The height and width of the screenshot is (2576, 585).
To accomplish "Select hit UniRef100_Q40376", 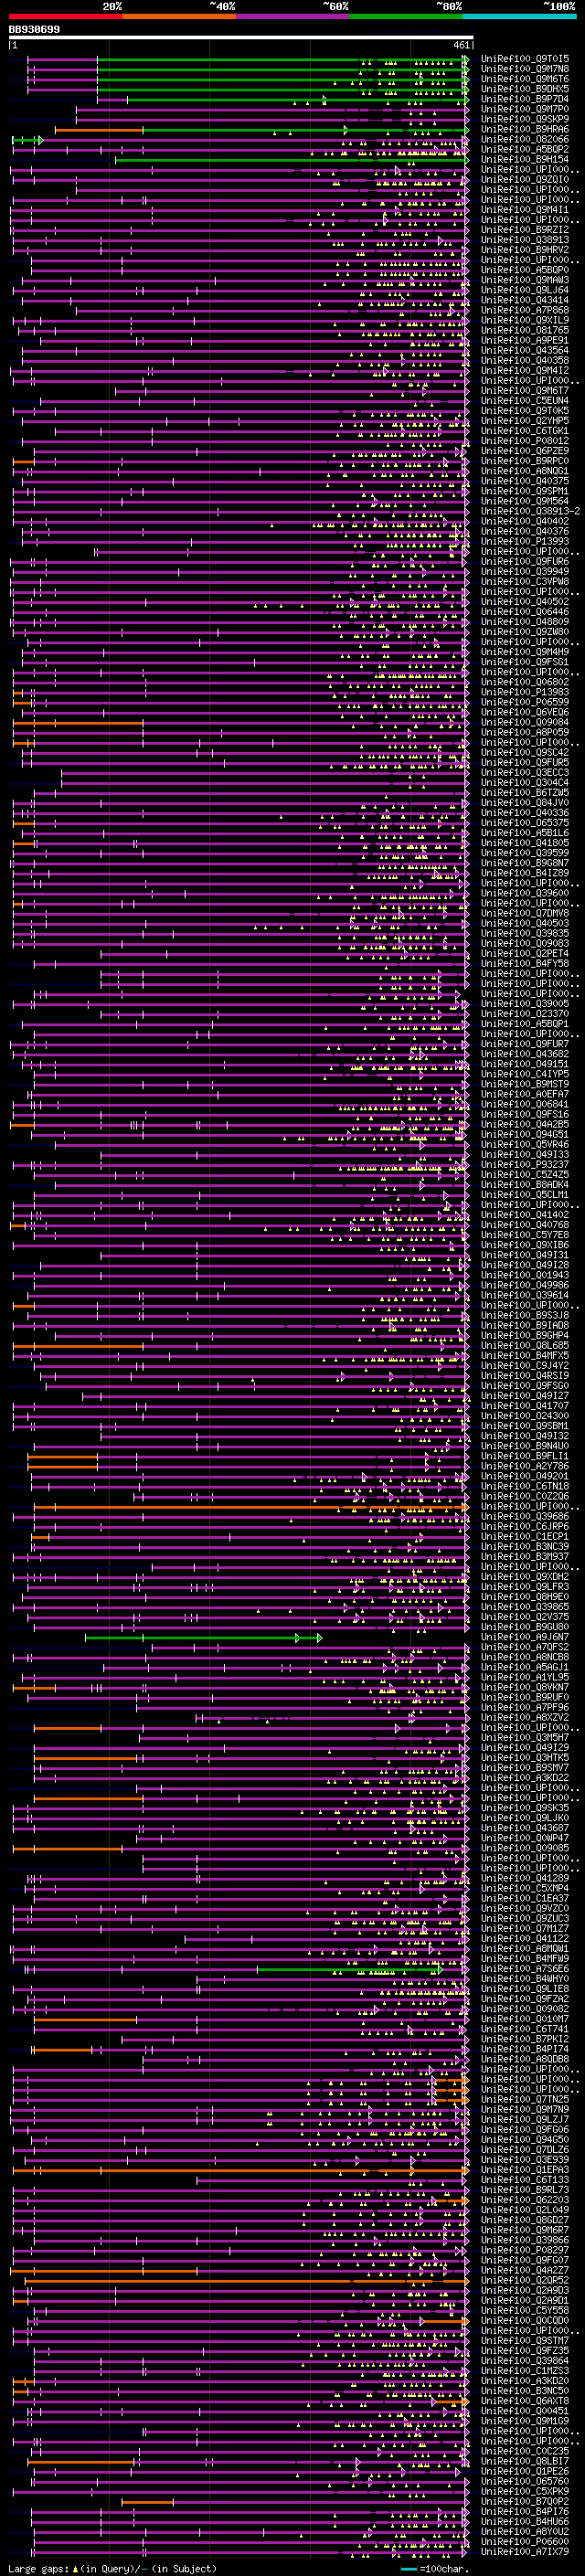I will 525,531.
